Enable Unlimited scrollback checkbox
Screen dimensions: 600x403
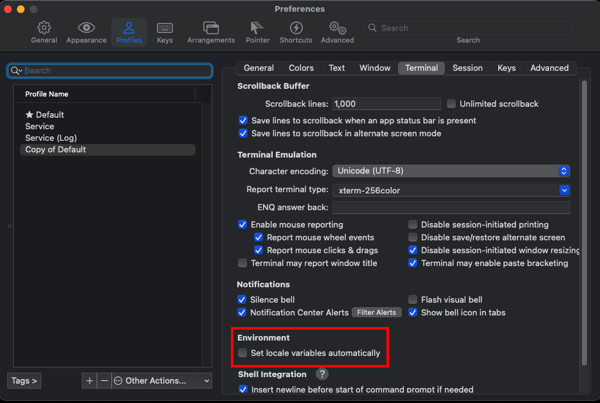point(451,104)
